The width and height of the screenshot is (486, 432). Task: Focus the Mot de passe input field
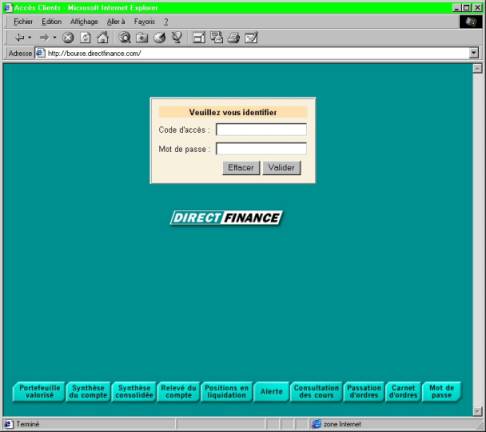point(261,148)
